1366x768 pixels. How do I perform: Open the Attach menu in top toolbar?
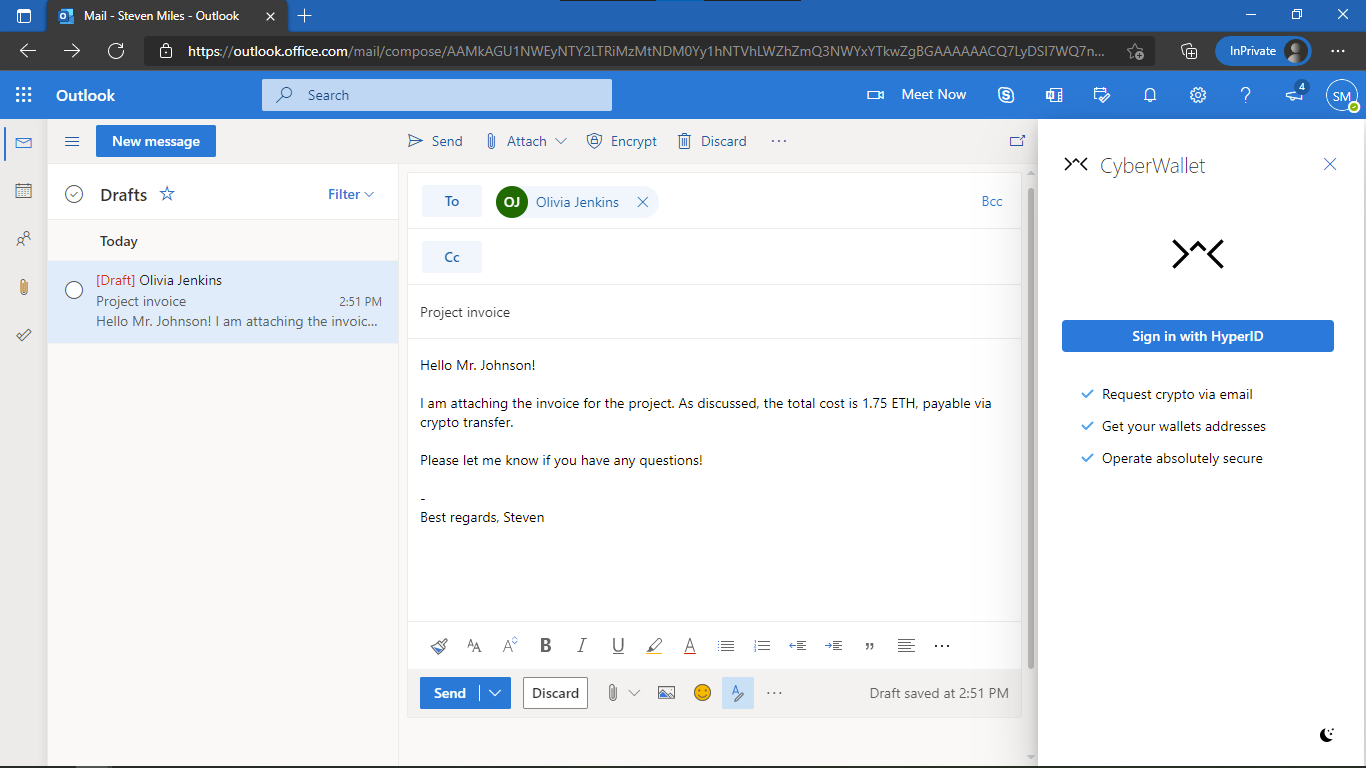tap(526, 141)
